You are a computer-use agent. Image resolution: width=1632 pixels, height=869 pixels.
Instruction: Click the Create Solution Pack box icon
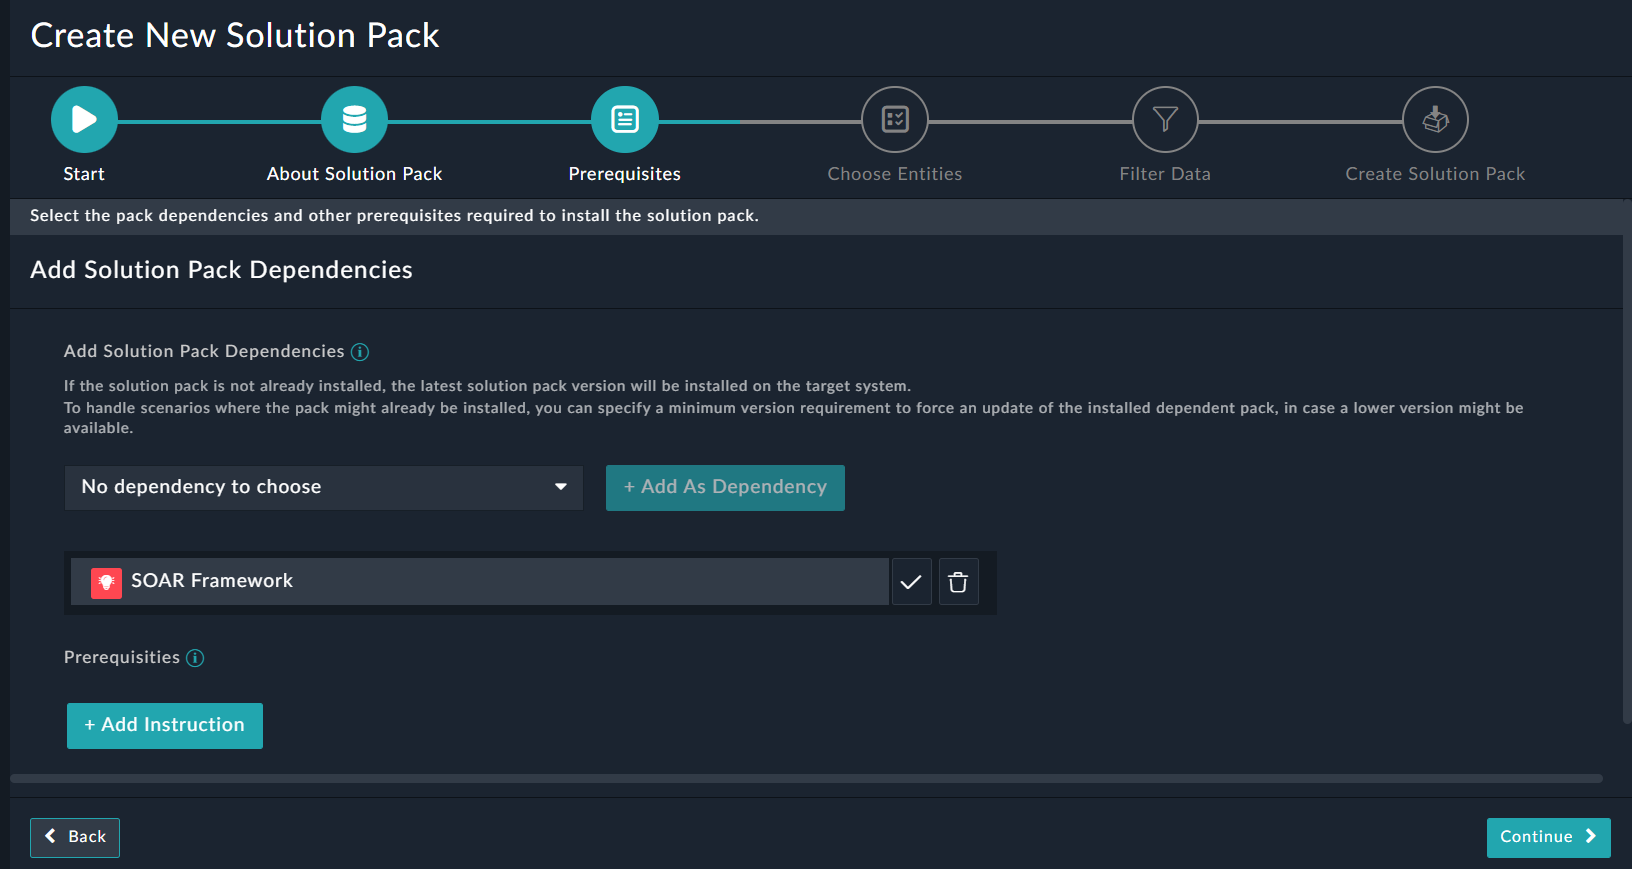[1435, 120]
